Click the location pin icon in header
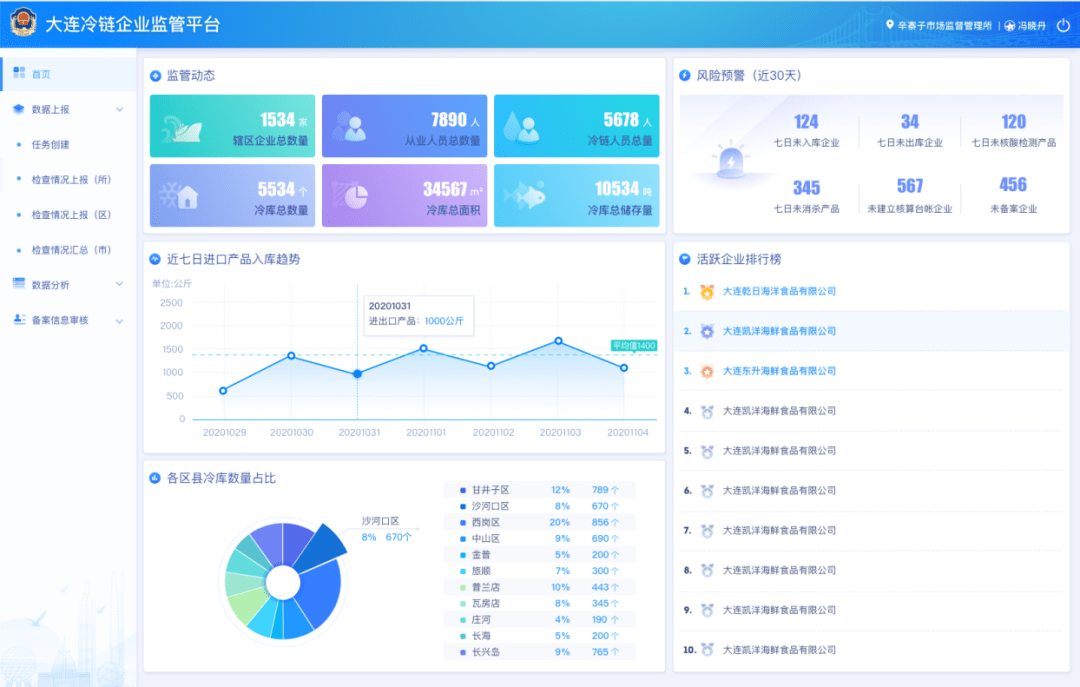This screenshot has width=1080, height=687. [x=890, y=25]
